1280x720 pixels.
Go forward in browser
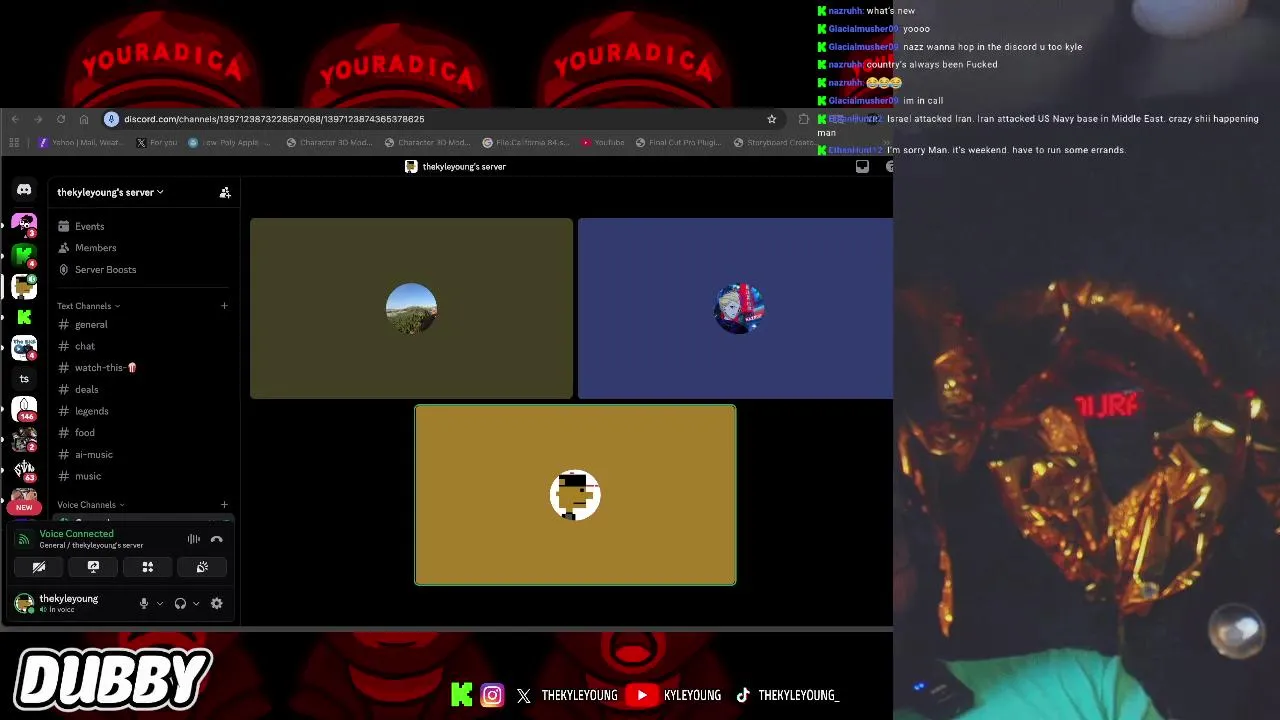click(38, 119)
